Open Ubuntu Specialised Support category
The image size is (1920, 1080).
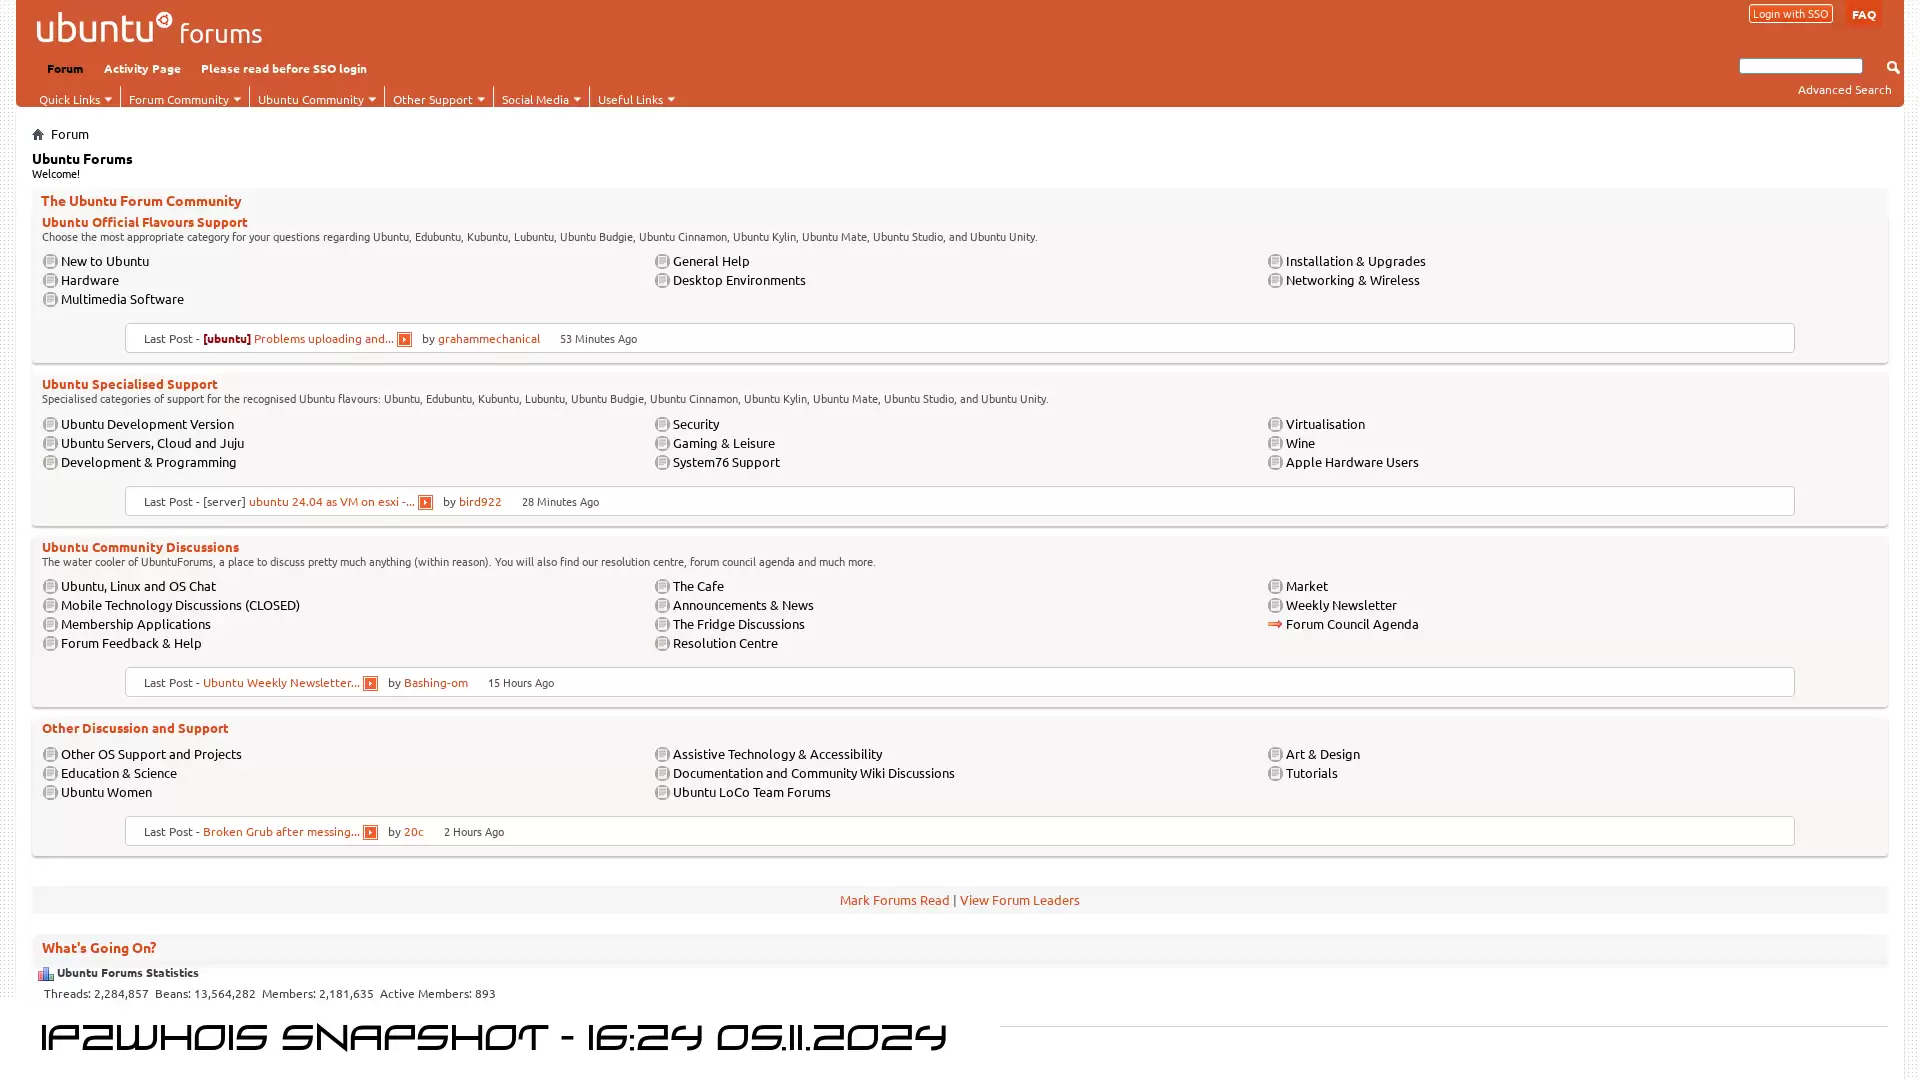[x=130, y=385]
